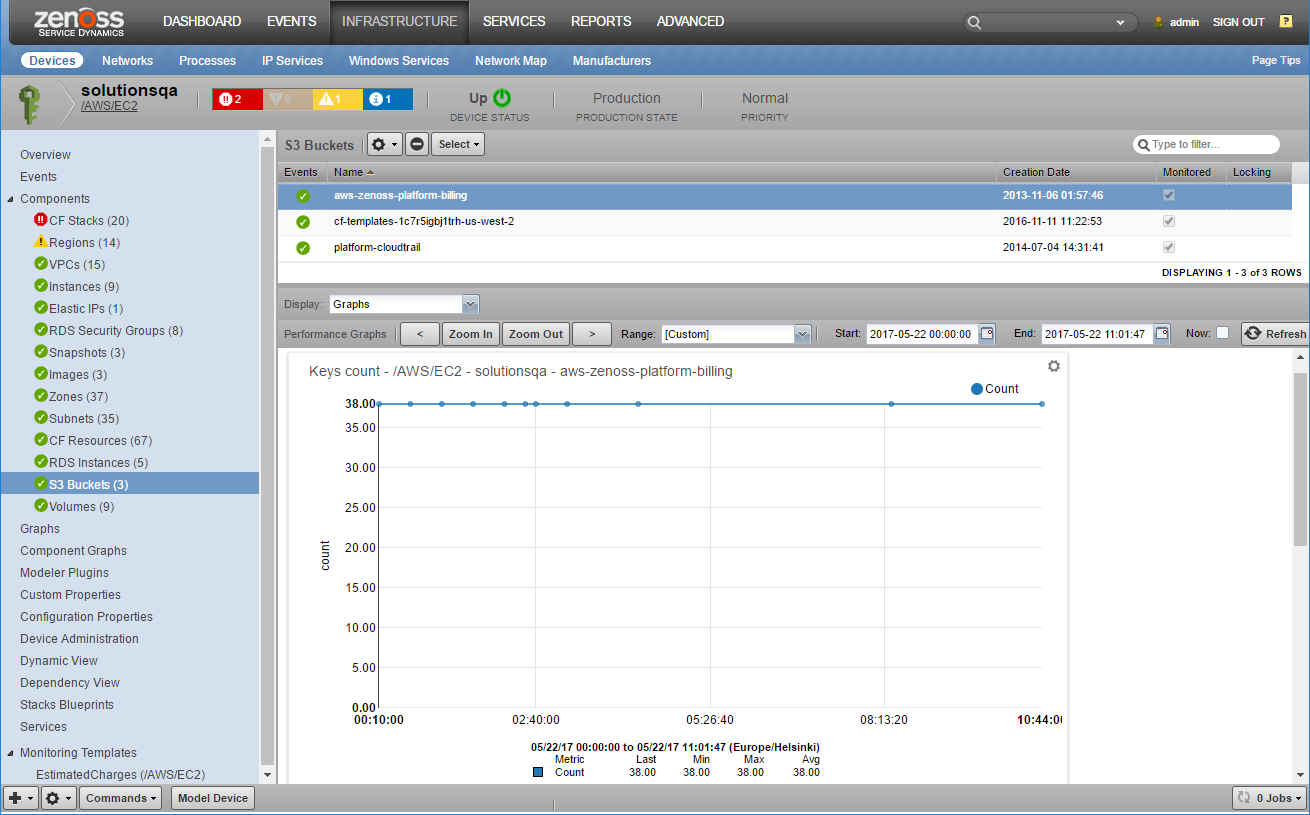Click the Count legend blue dot
The width and height of the screenshot is (1310, 815).
pos(977,389)
